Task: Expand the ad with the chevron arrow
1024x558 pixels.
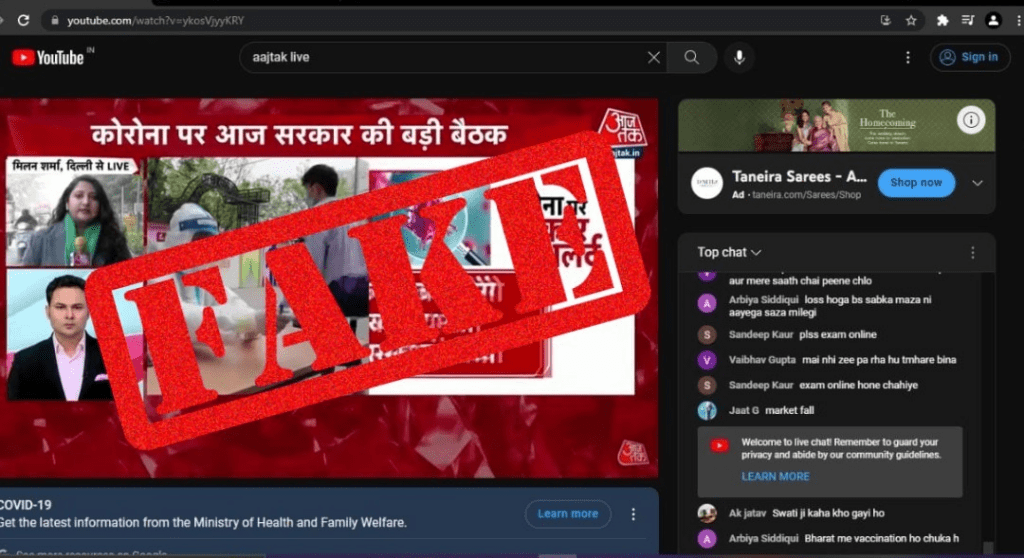Action: pyautogui.click(x=977, y=183)
